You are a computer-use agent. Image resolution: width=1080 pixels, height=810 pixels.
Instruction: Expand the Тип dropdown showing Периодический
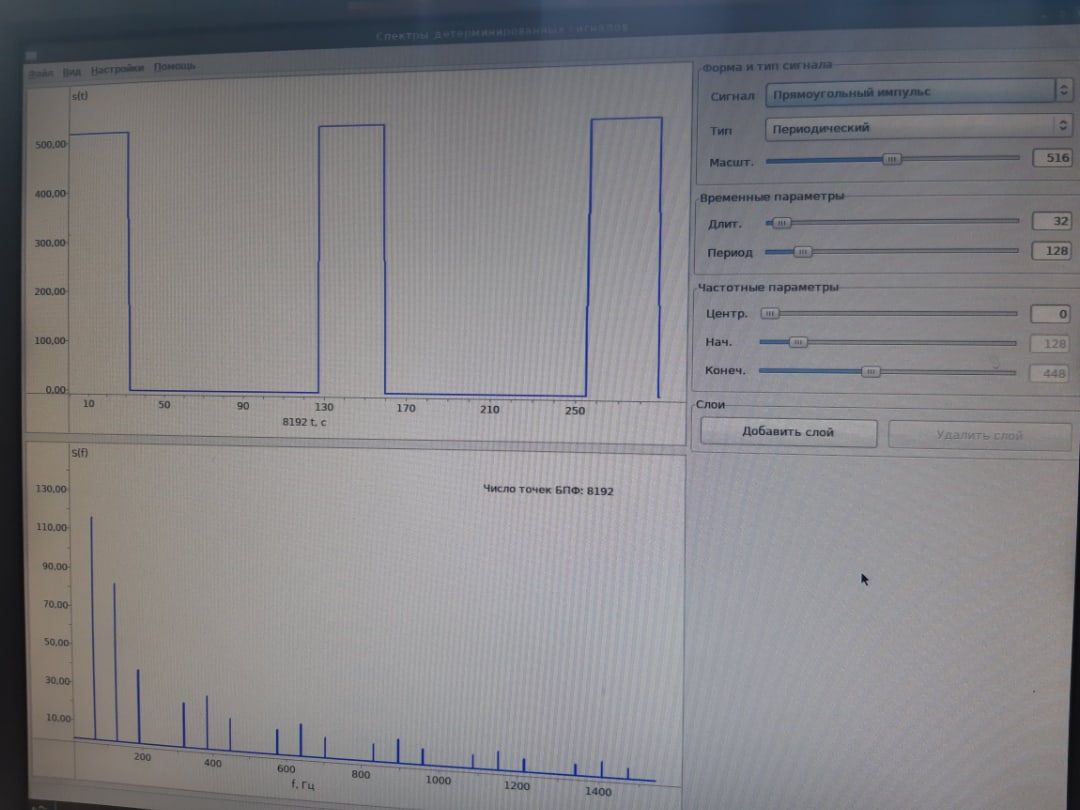(919, 127)
